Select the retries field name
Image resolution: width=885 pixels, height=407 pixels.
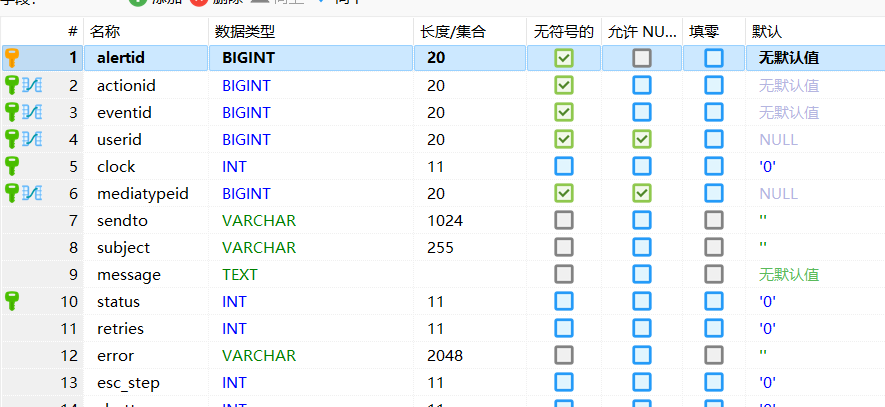120,329
